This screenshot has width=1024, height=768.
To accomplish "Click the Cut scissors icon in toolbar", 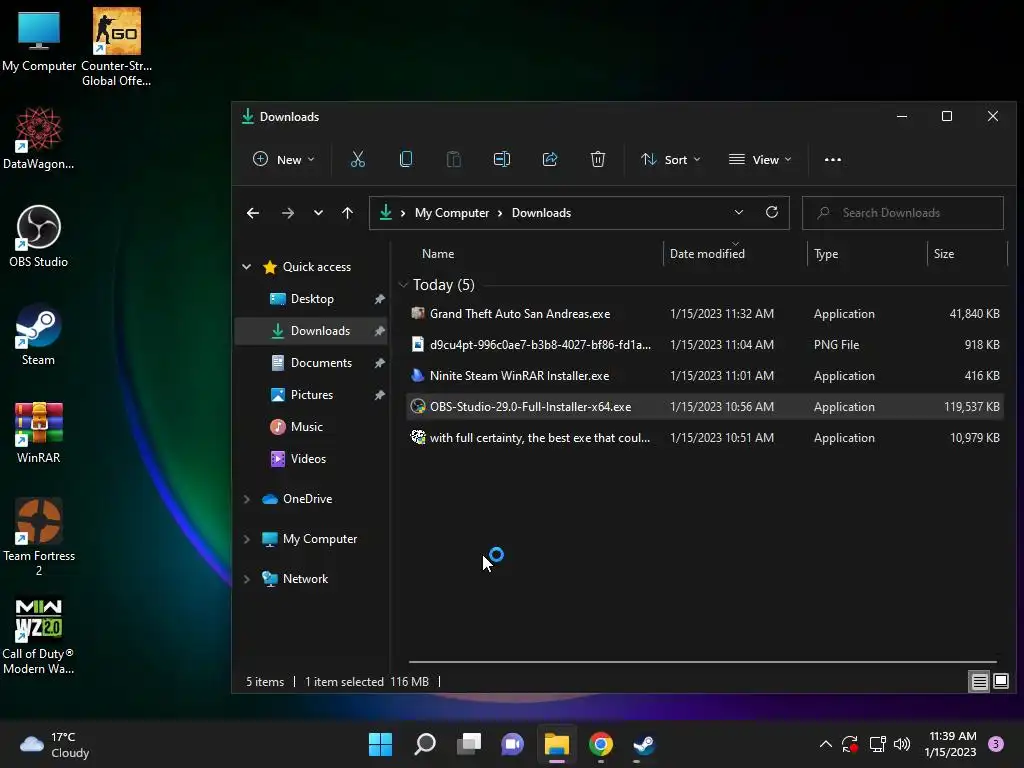I will coord(357,159).
